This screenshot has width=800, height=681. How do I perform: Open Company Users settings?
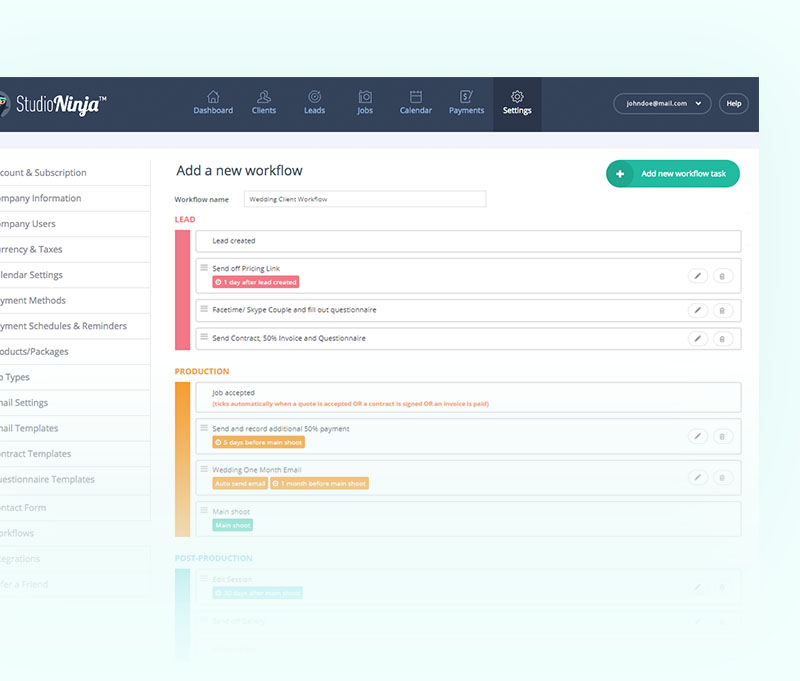pos(75,224)
